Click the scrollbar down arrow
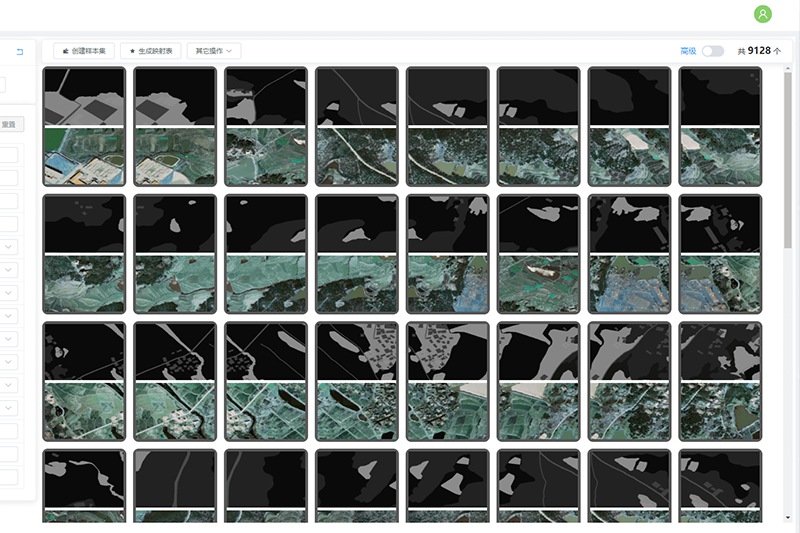Viewport: 800px width, 533px height. coord(789,516)
